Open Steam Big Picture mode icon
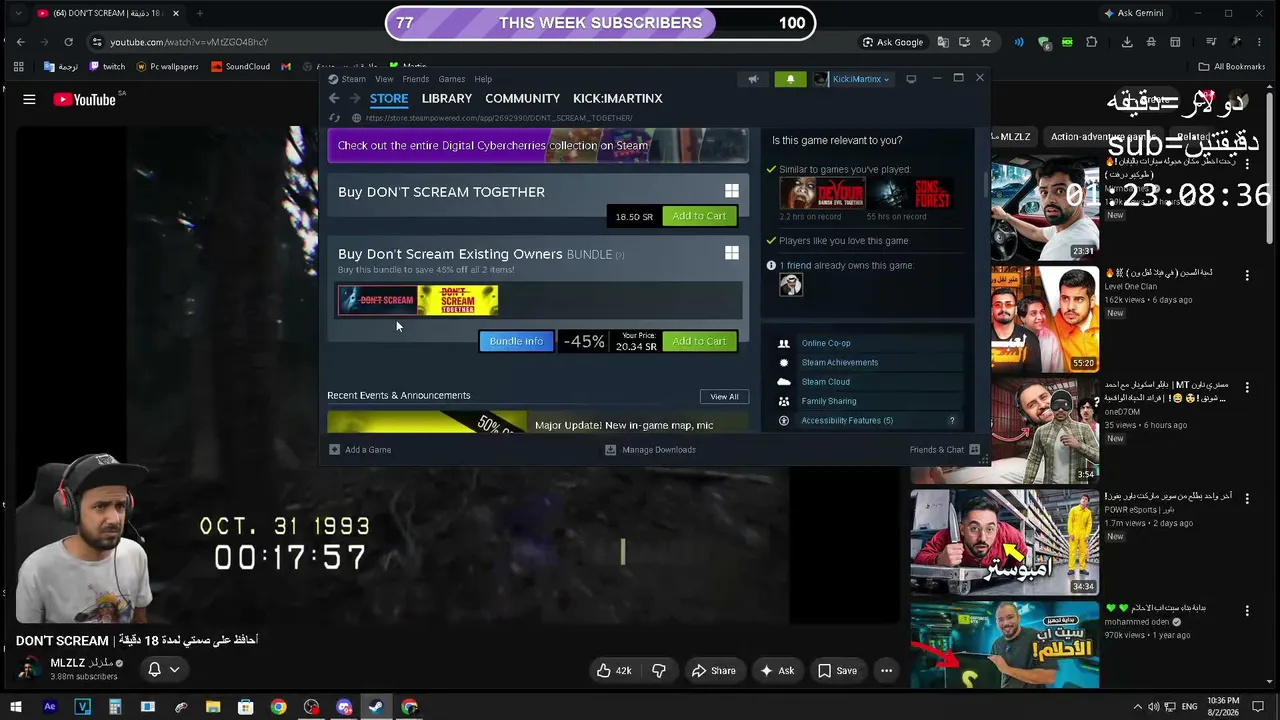The width and height of the screenshot is (1280, 720). click(x=911, y=79)
